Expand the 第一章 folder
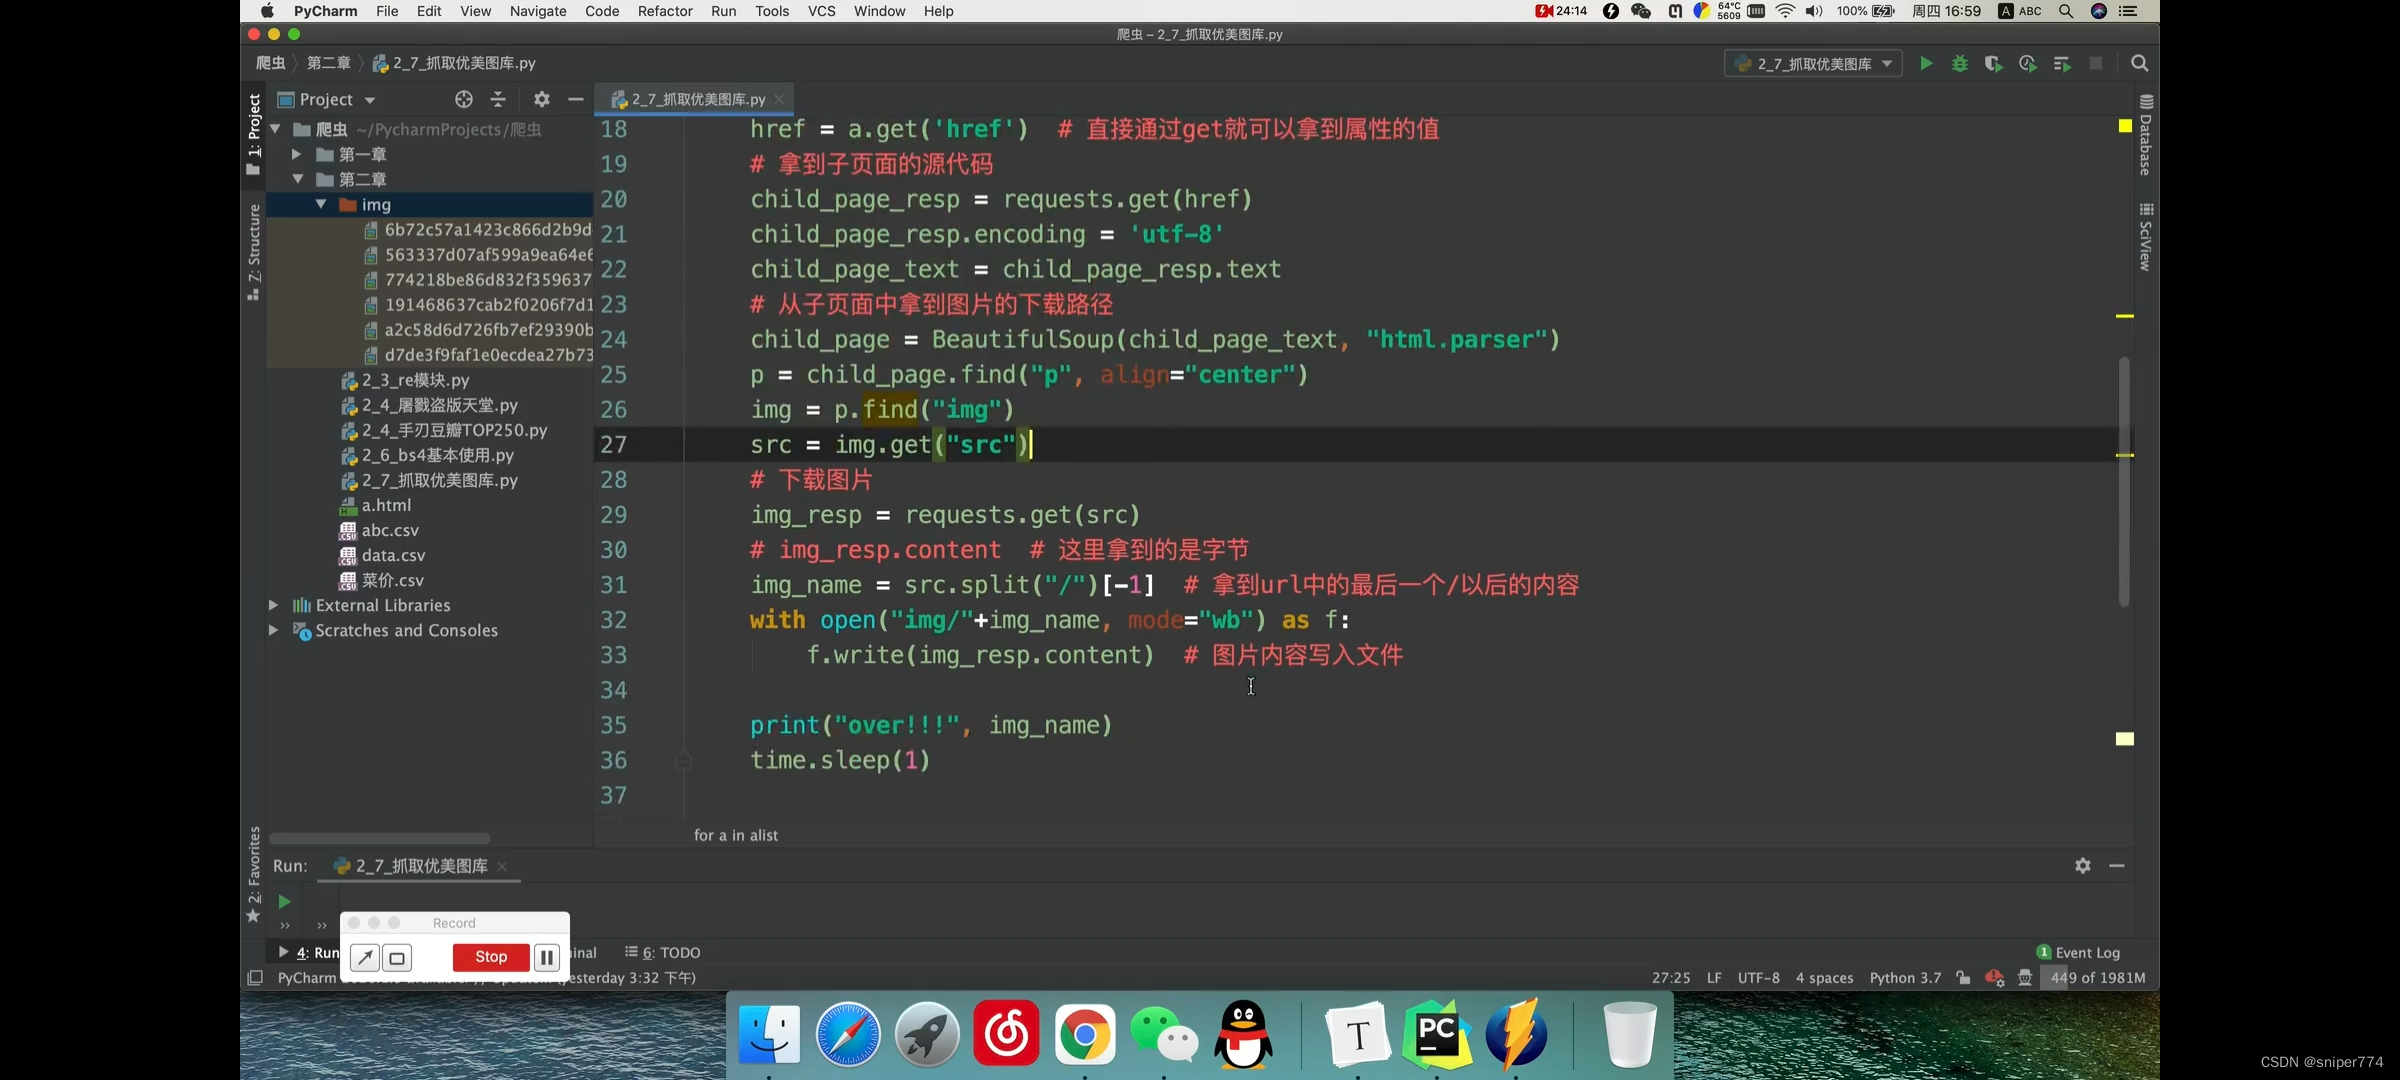Image resolution: width=2400 pixels, height=1080 pixels. coord(296,155)
